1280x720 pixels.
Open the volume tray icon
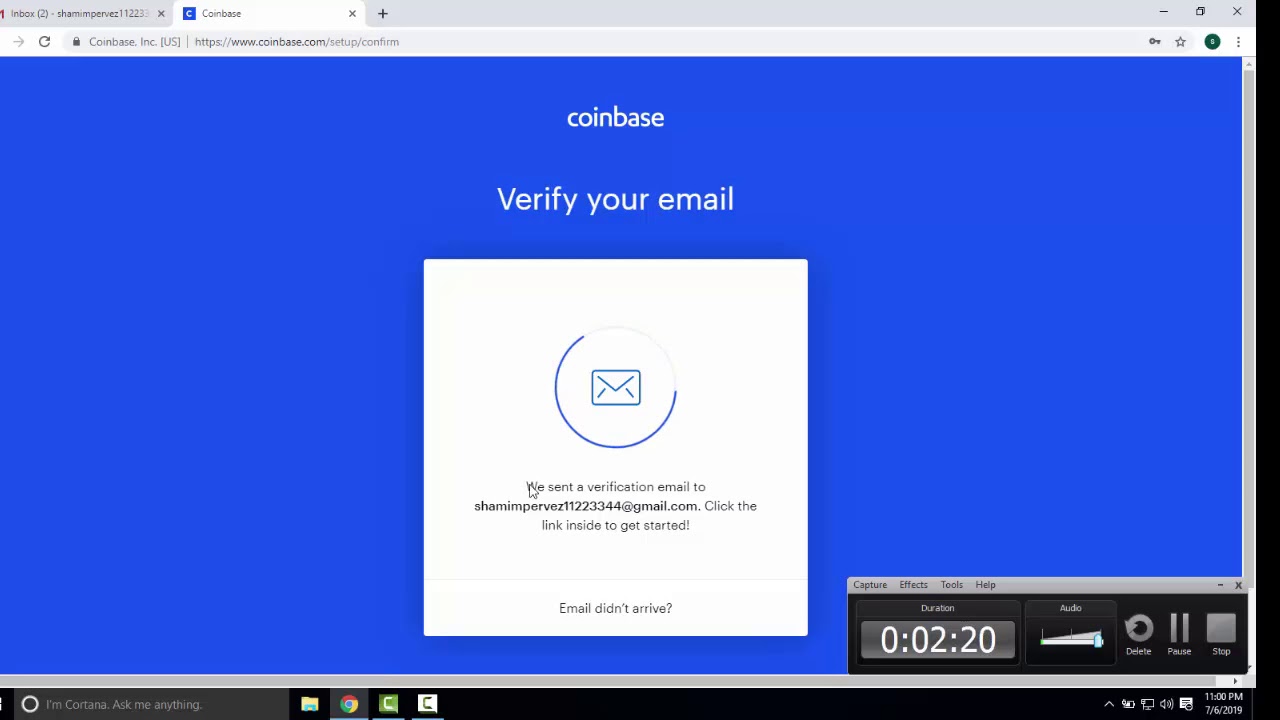1166,704
